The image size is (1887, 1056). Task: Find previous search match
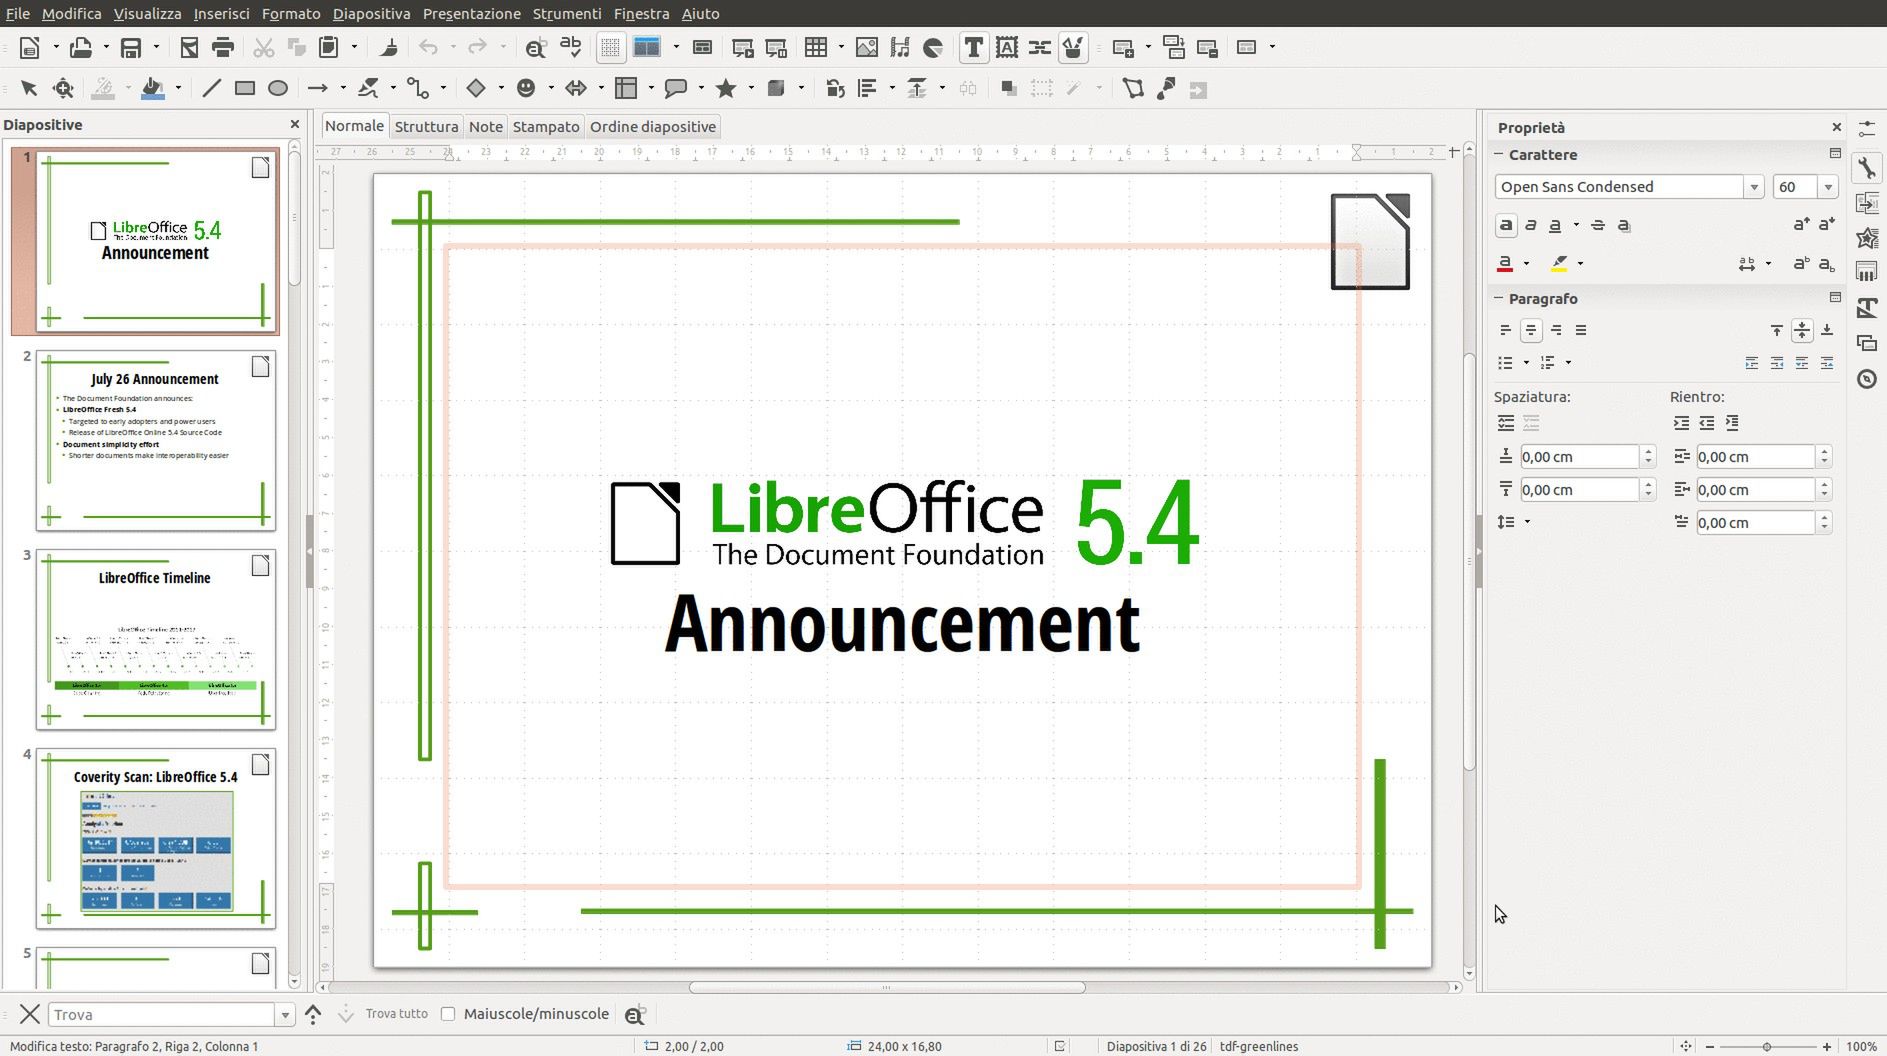pyautogui.click(x=313, y=1014)
